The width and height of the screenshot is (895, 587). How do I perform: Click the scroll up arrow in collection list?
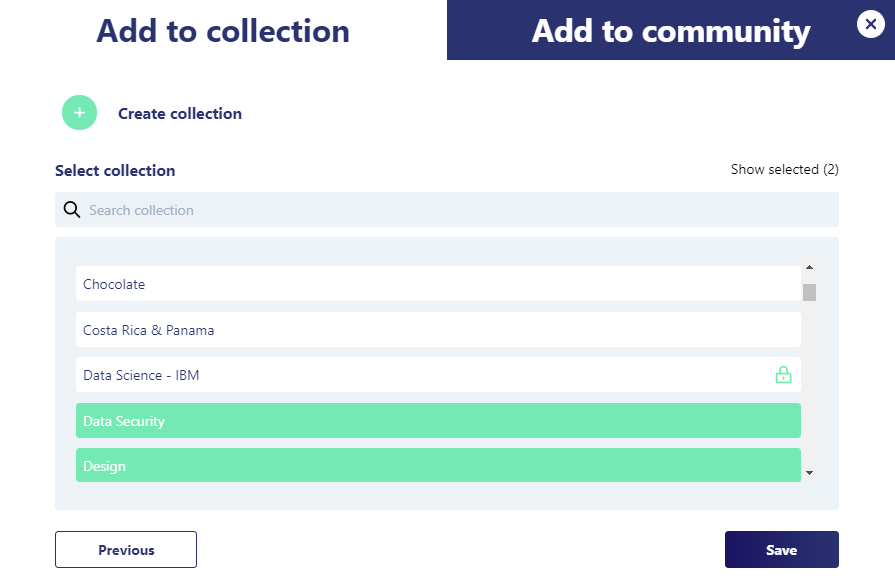(x=809, y=268)
